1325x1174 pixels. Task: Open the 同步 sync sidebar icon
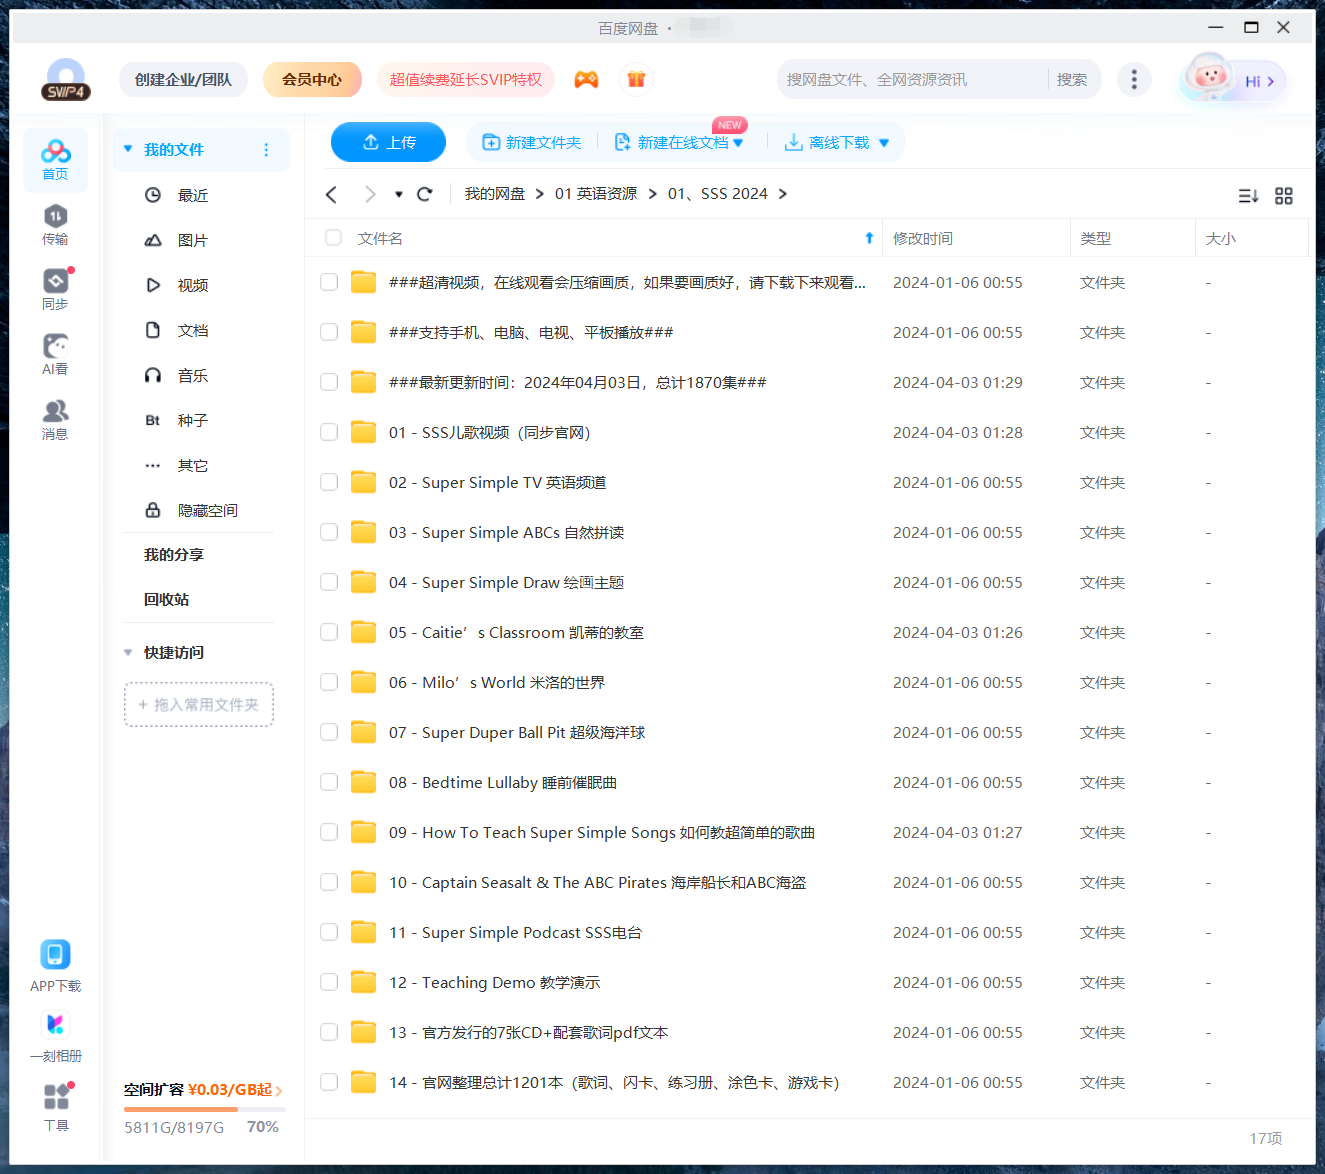pyautogui.click(x=55, y=290)
